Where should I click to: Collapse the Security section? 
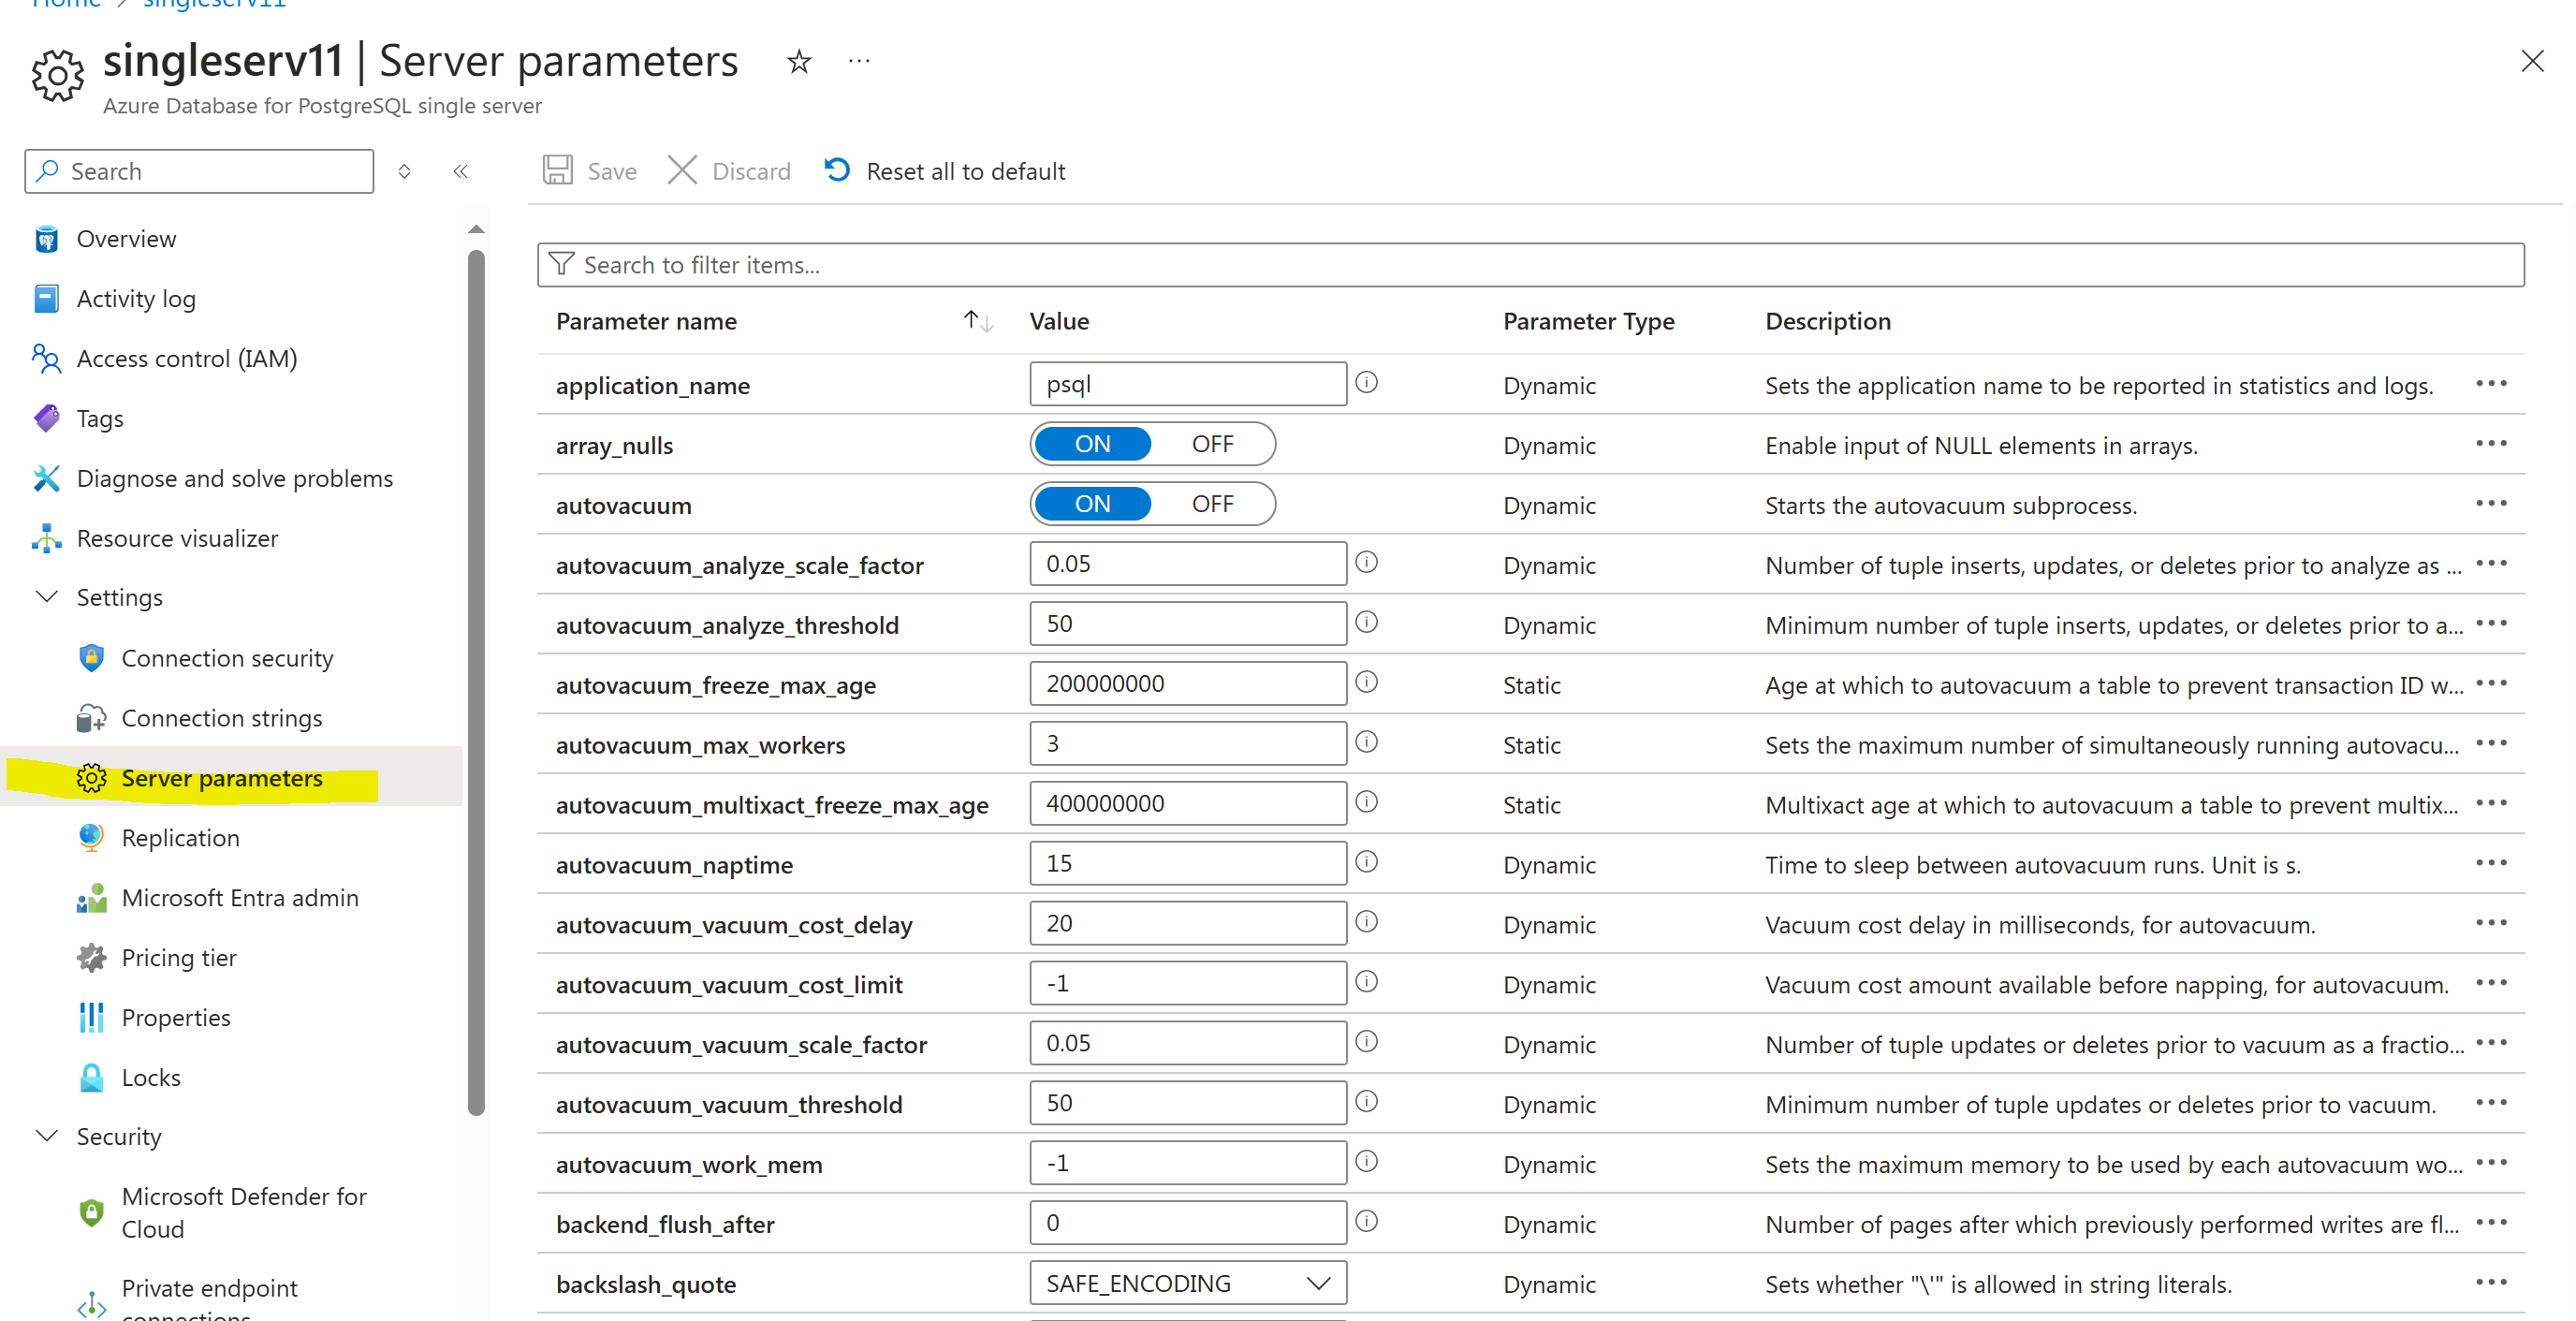click(x=46, y=1136)
